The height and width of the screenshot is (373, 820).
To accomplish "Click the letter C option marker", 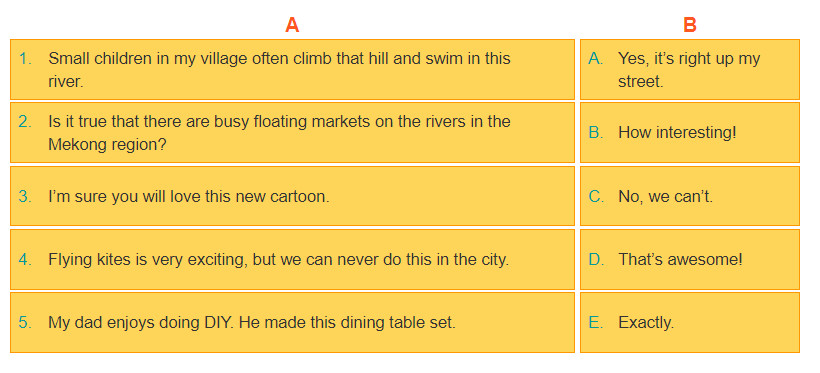I will [596, 197].
